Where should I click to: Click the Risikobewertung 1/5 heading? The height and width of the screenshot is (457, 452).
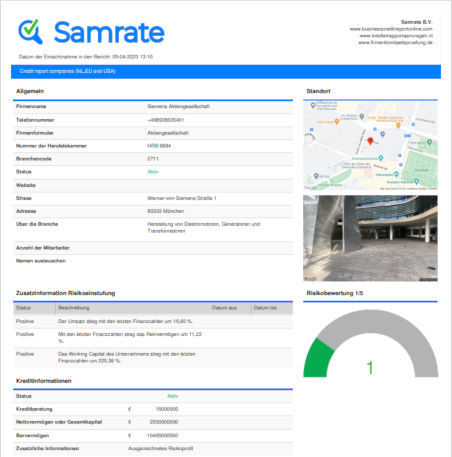(335, 293)
